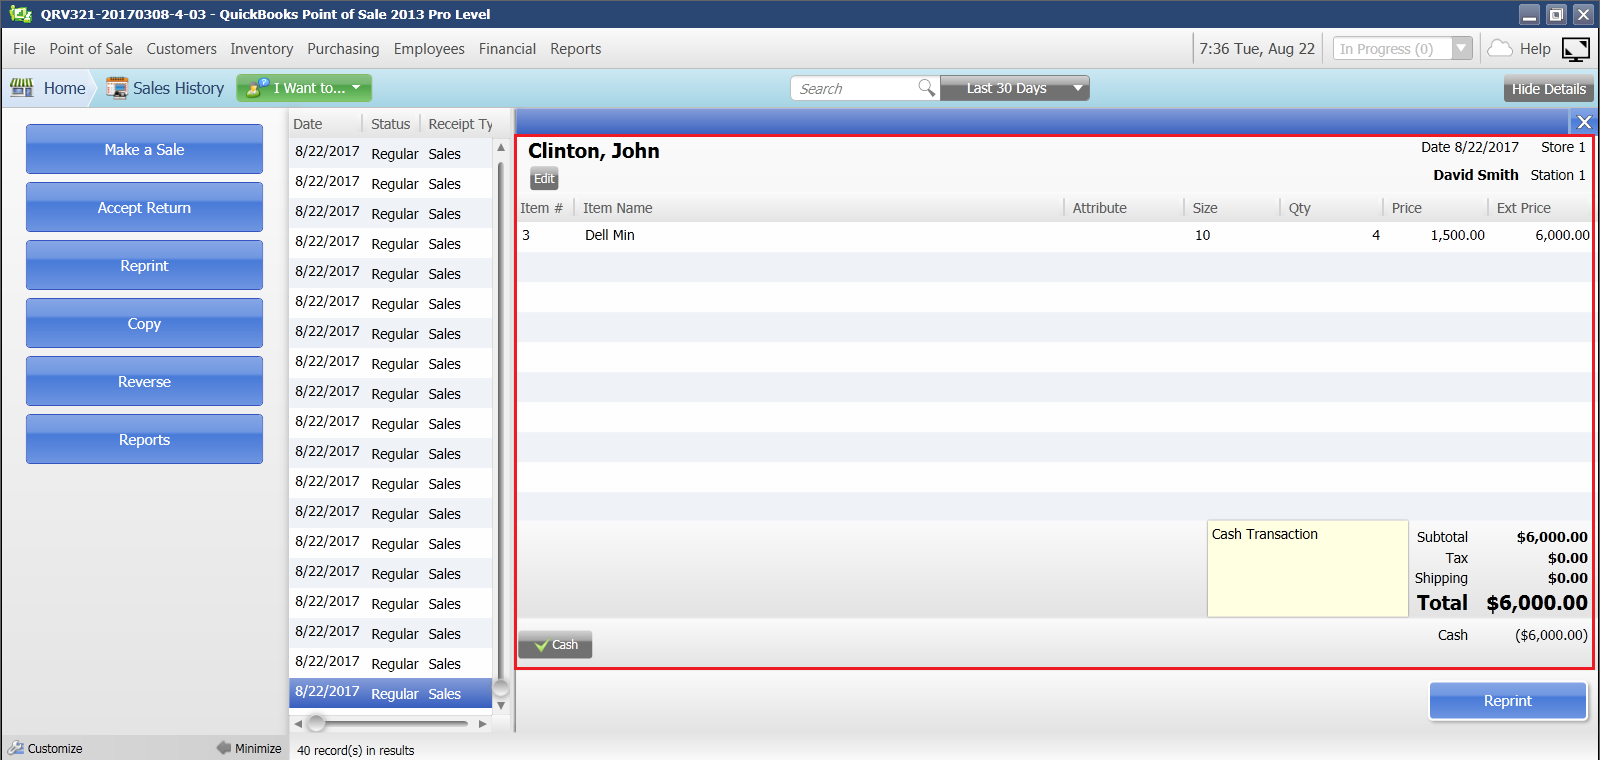
Task: Click the list scroll up arrow
Action: 501,147
